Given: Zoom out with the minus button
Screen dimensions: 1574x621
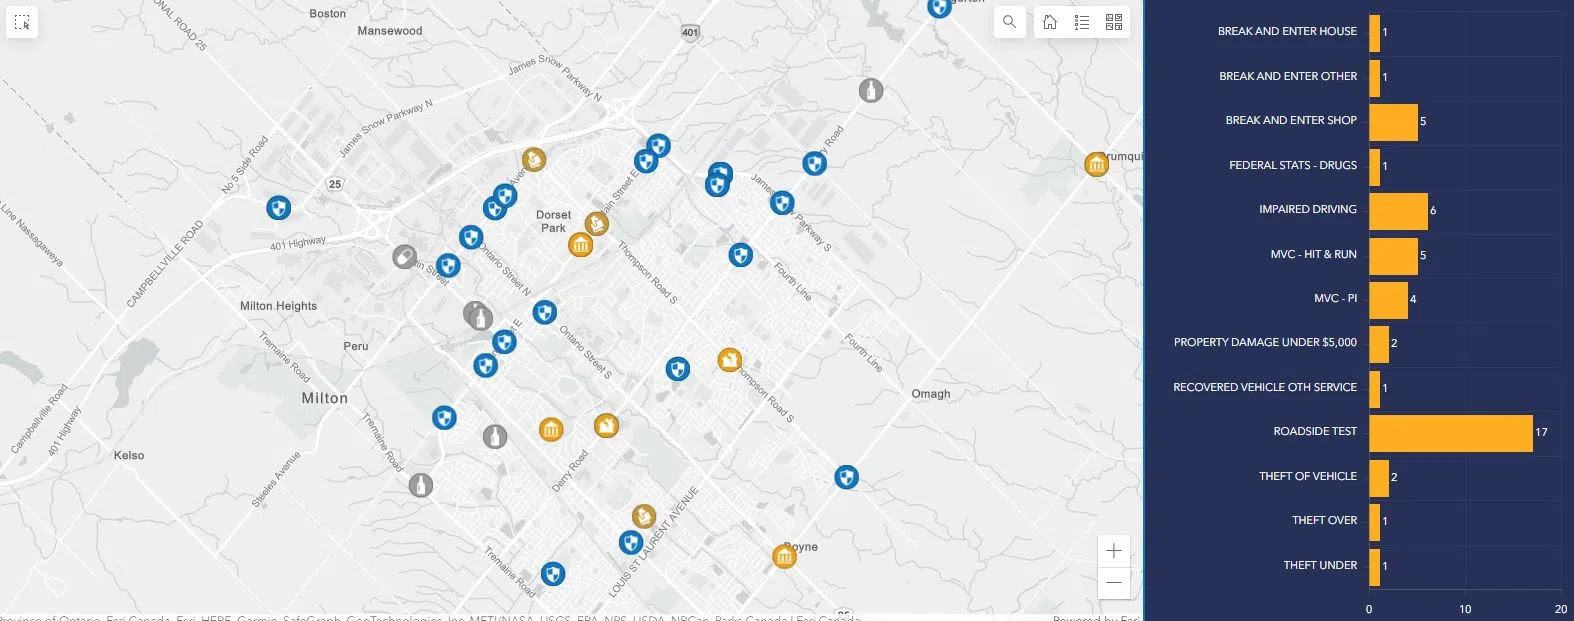Looking at the screenshot, I should point(1114,582).
